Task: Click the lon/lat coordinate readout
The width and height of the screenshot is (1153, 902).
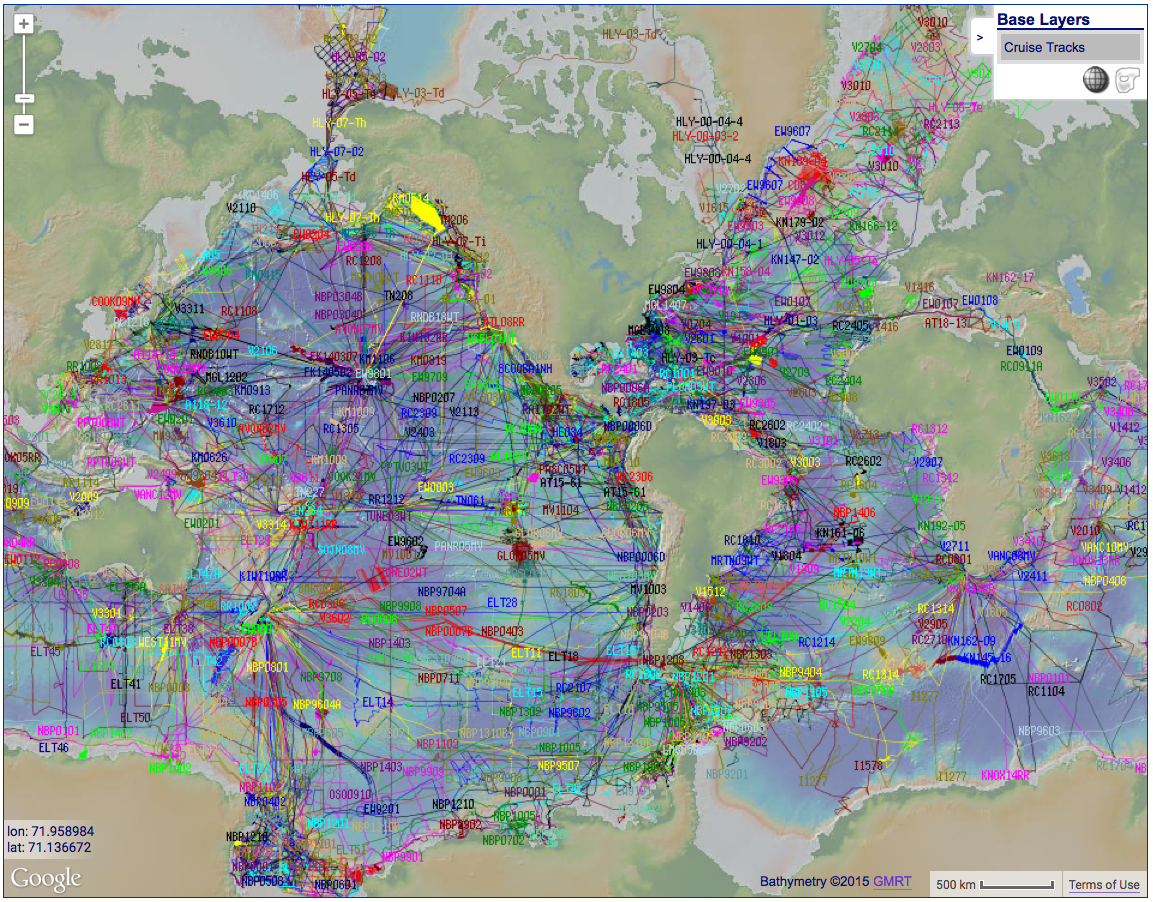Action: [x=50, y=839]
